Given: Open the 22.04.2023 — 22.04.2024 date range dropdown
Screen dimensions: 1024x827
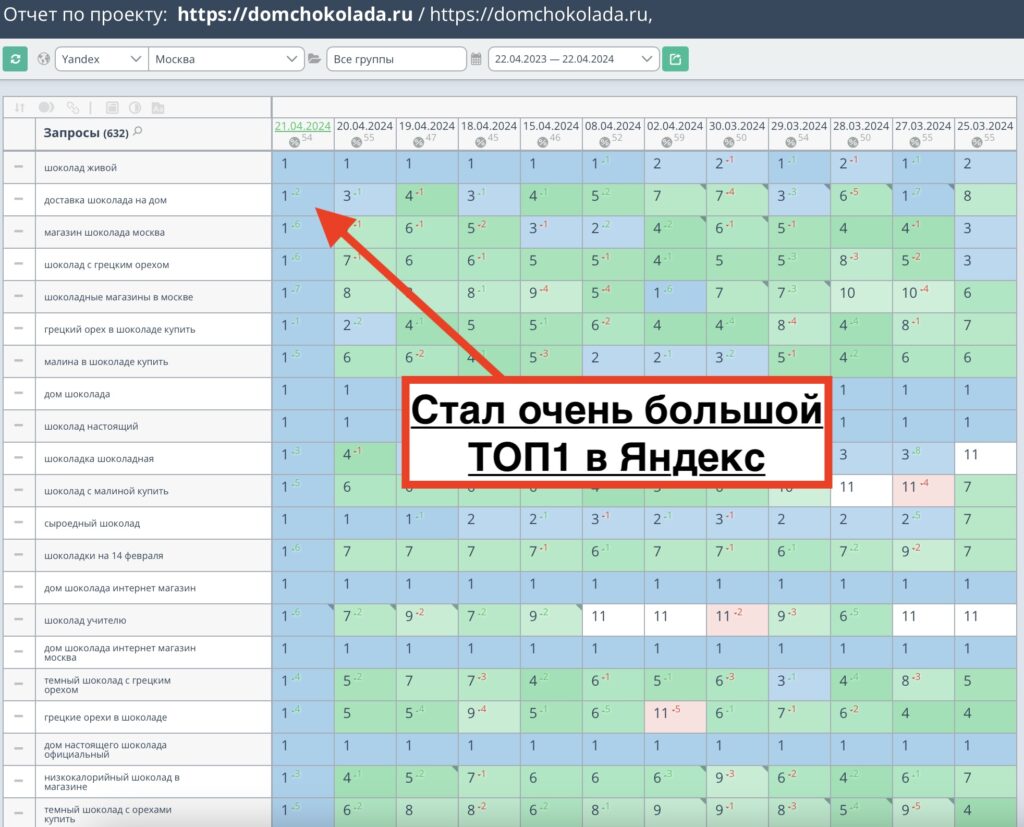Looking at the screenshot, I should click(573, 59).
